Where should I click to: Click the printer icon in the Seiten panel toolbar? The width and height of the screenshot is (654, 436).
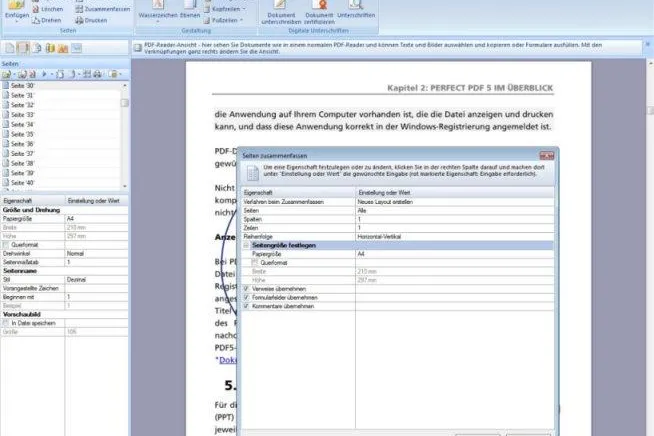point(97,74)
